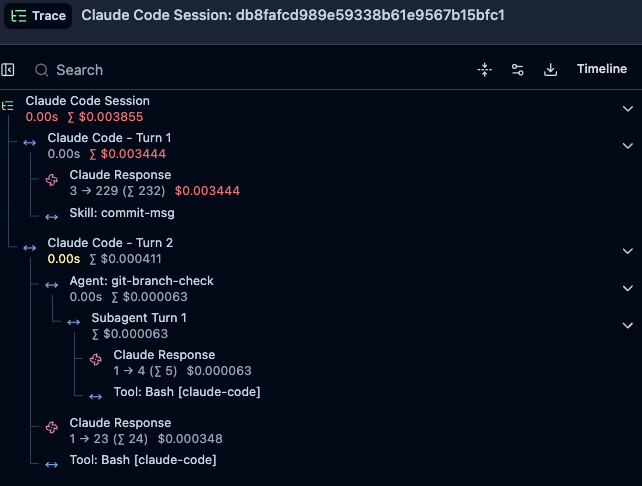The image size is (642, 486).
Task: Click the download trace icon
Action: [x=550, y=70]
